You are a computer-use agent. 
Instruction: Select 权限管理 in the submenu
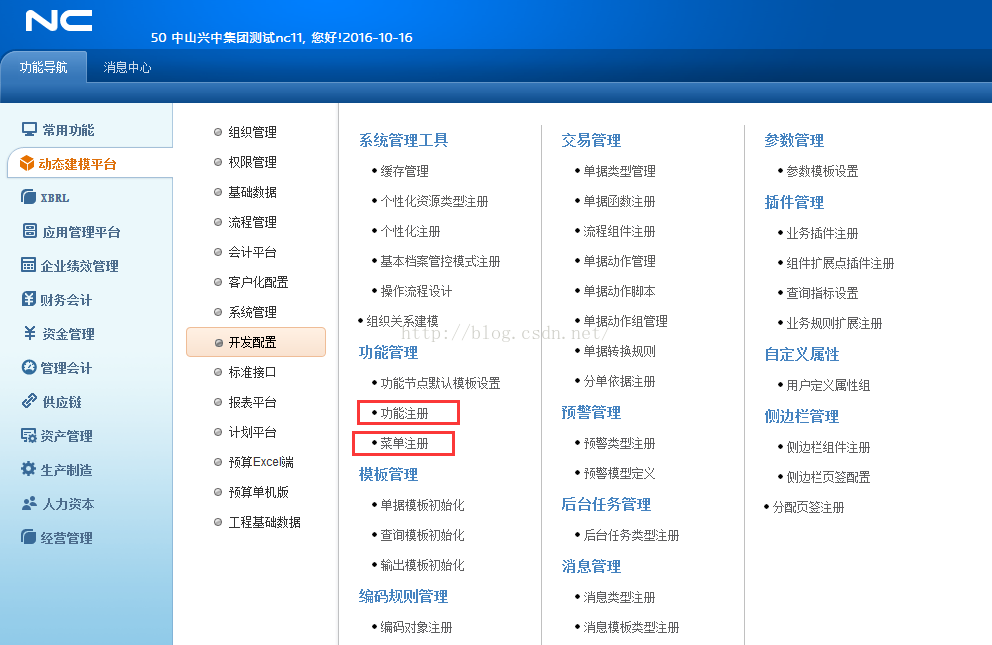coord(252,162)
